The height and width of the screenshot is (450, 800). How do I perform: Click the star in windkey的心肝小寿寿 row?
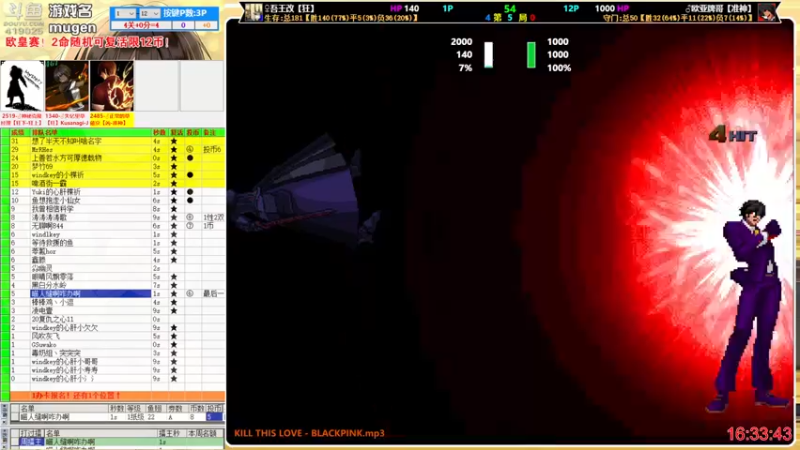[173, 370]
